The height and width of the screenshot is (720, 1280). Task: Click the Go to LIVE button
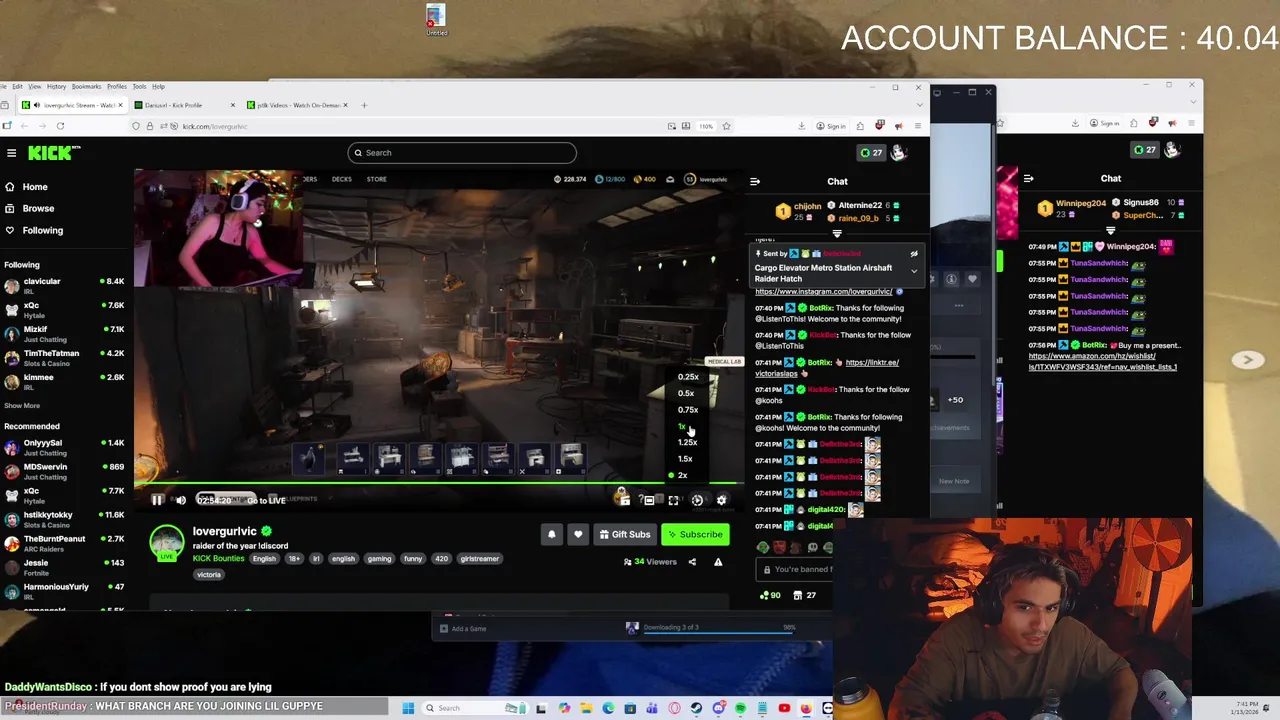[266, 500]
